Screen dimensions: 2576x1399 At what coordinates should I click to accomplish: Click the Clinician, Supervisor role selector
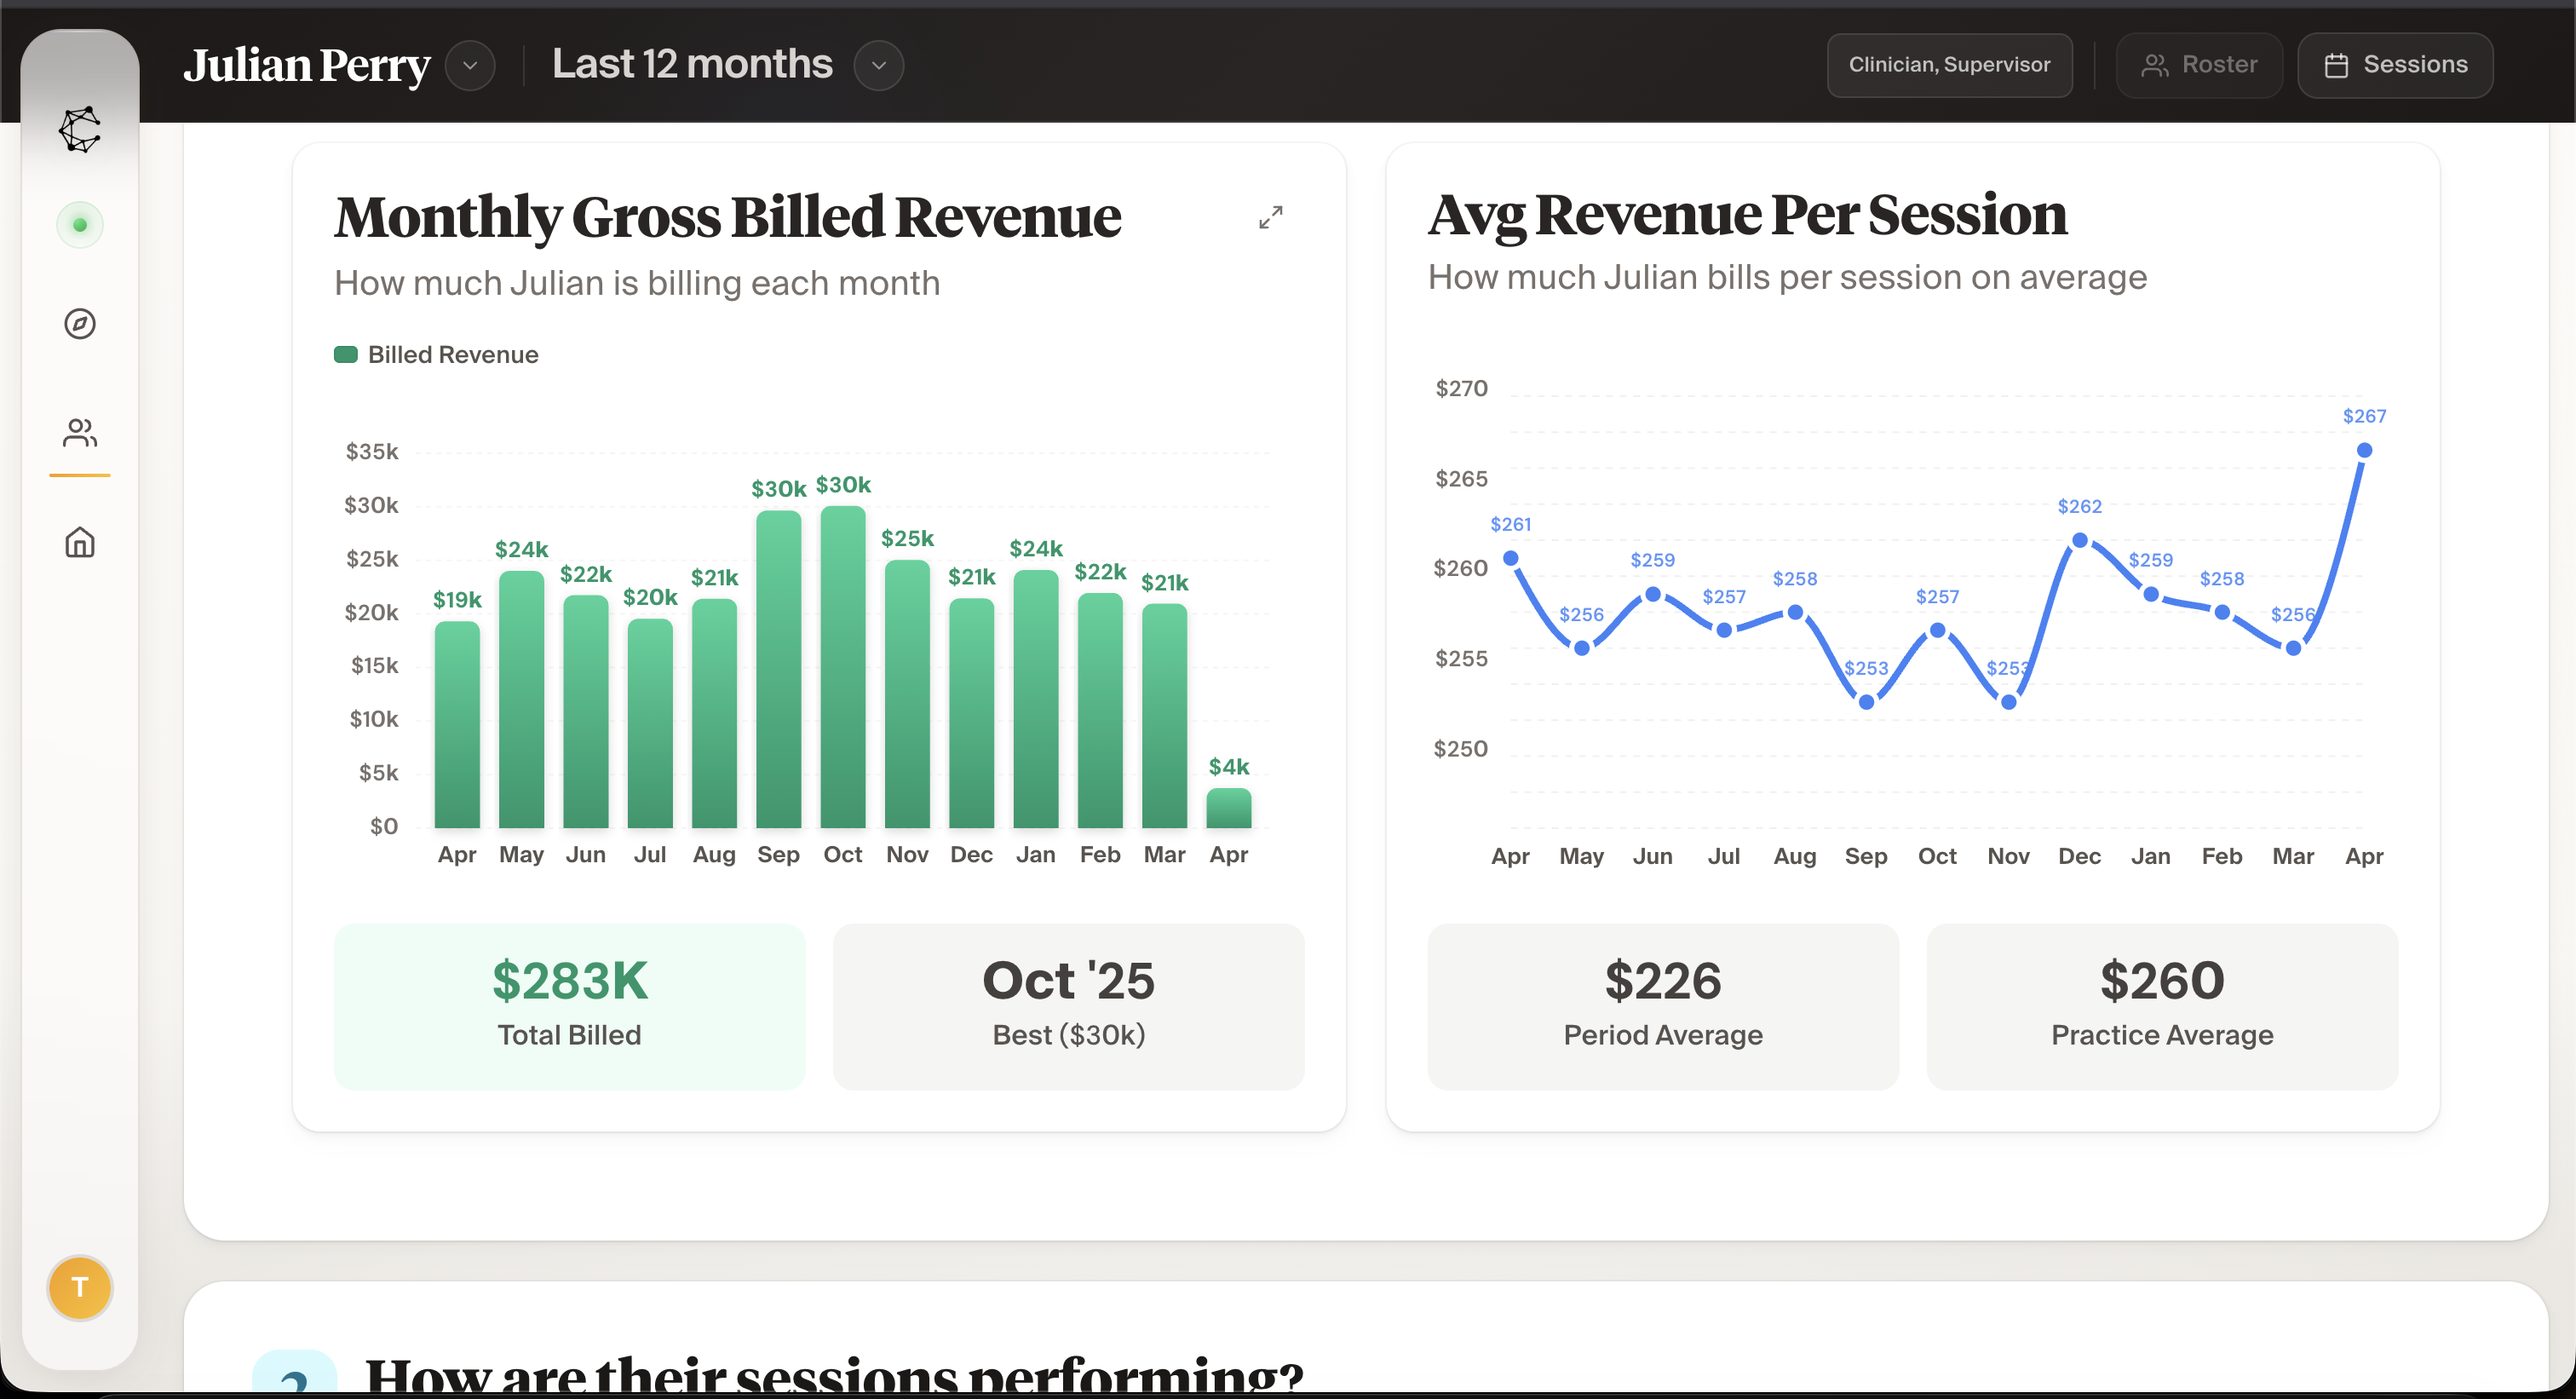click(x=1949, y=65)
